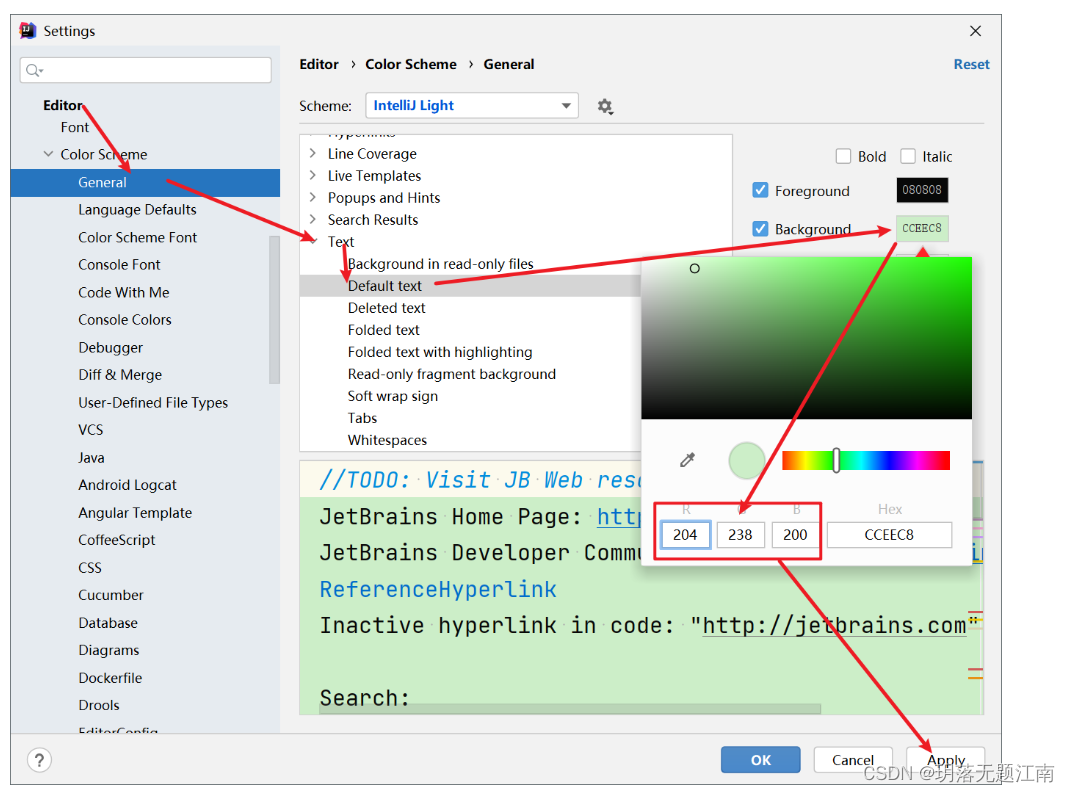The image size is (1070, 792).
Task: Open Drools color settings
Action: tap(99, 705)
